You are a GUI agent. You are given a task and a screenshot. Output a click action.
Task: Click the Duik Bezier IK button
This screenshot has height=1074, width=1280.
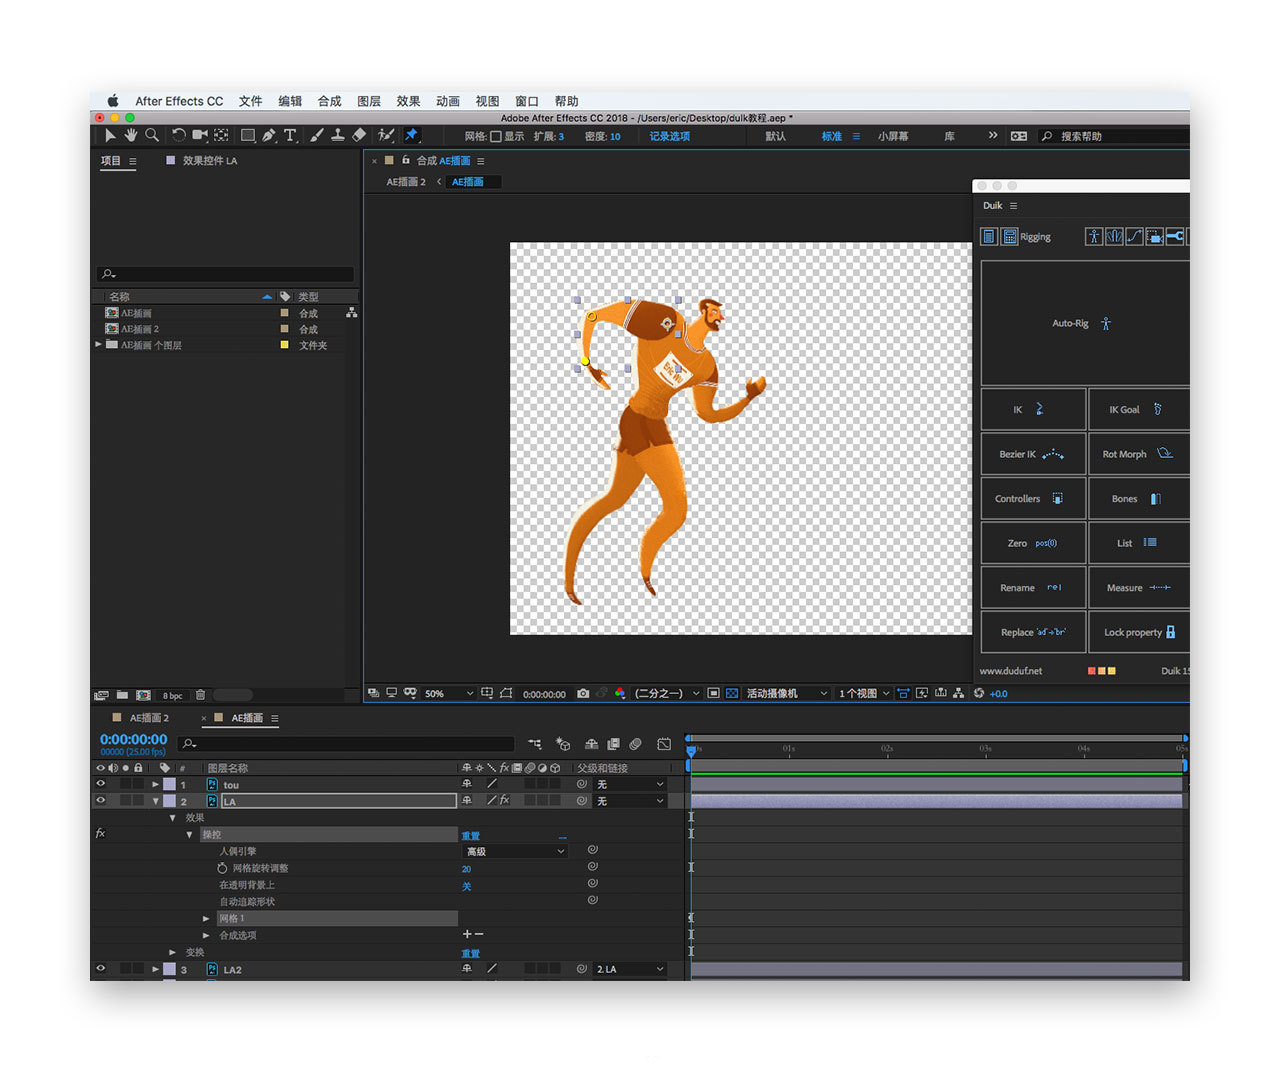tap(1033, 454)
